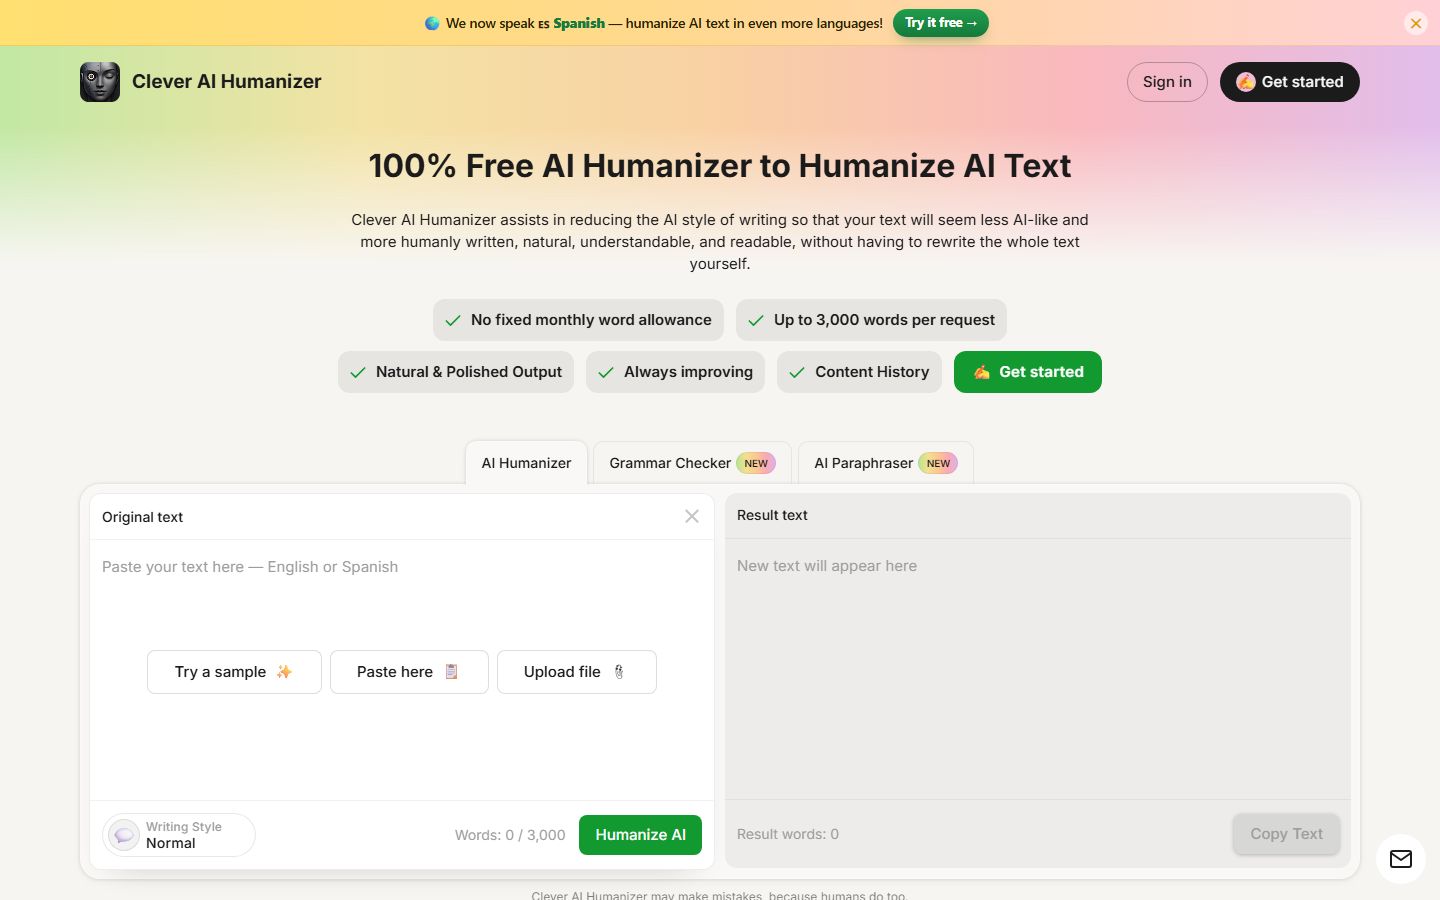Dismiss the Spanish announcement banner

tap(1416, 23)
